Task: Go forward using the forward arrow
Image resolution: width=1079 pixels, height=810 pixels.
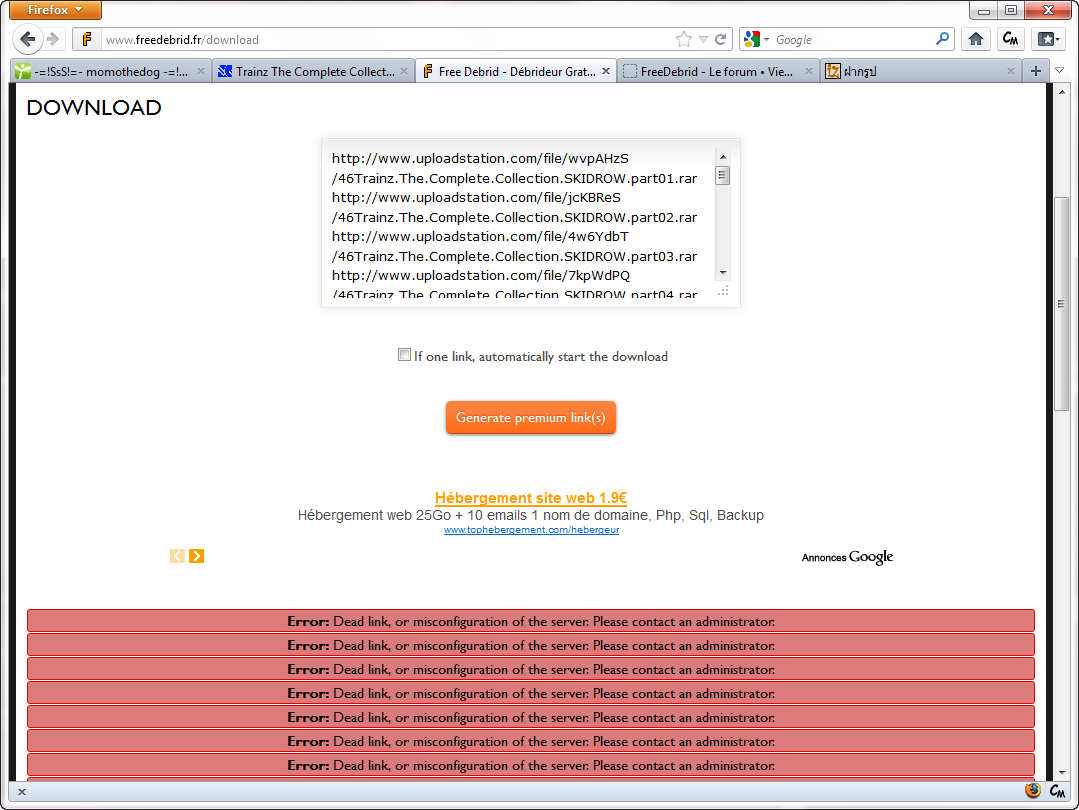Action: 53,39
